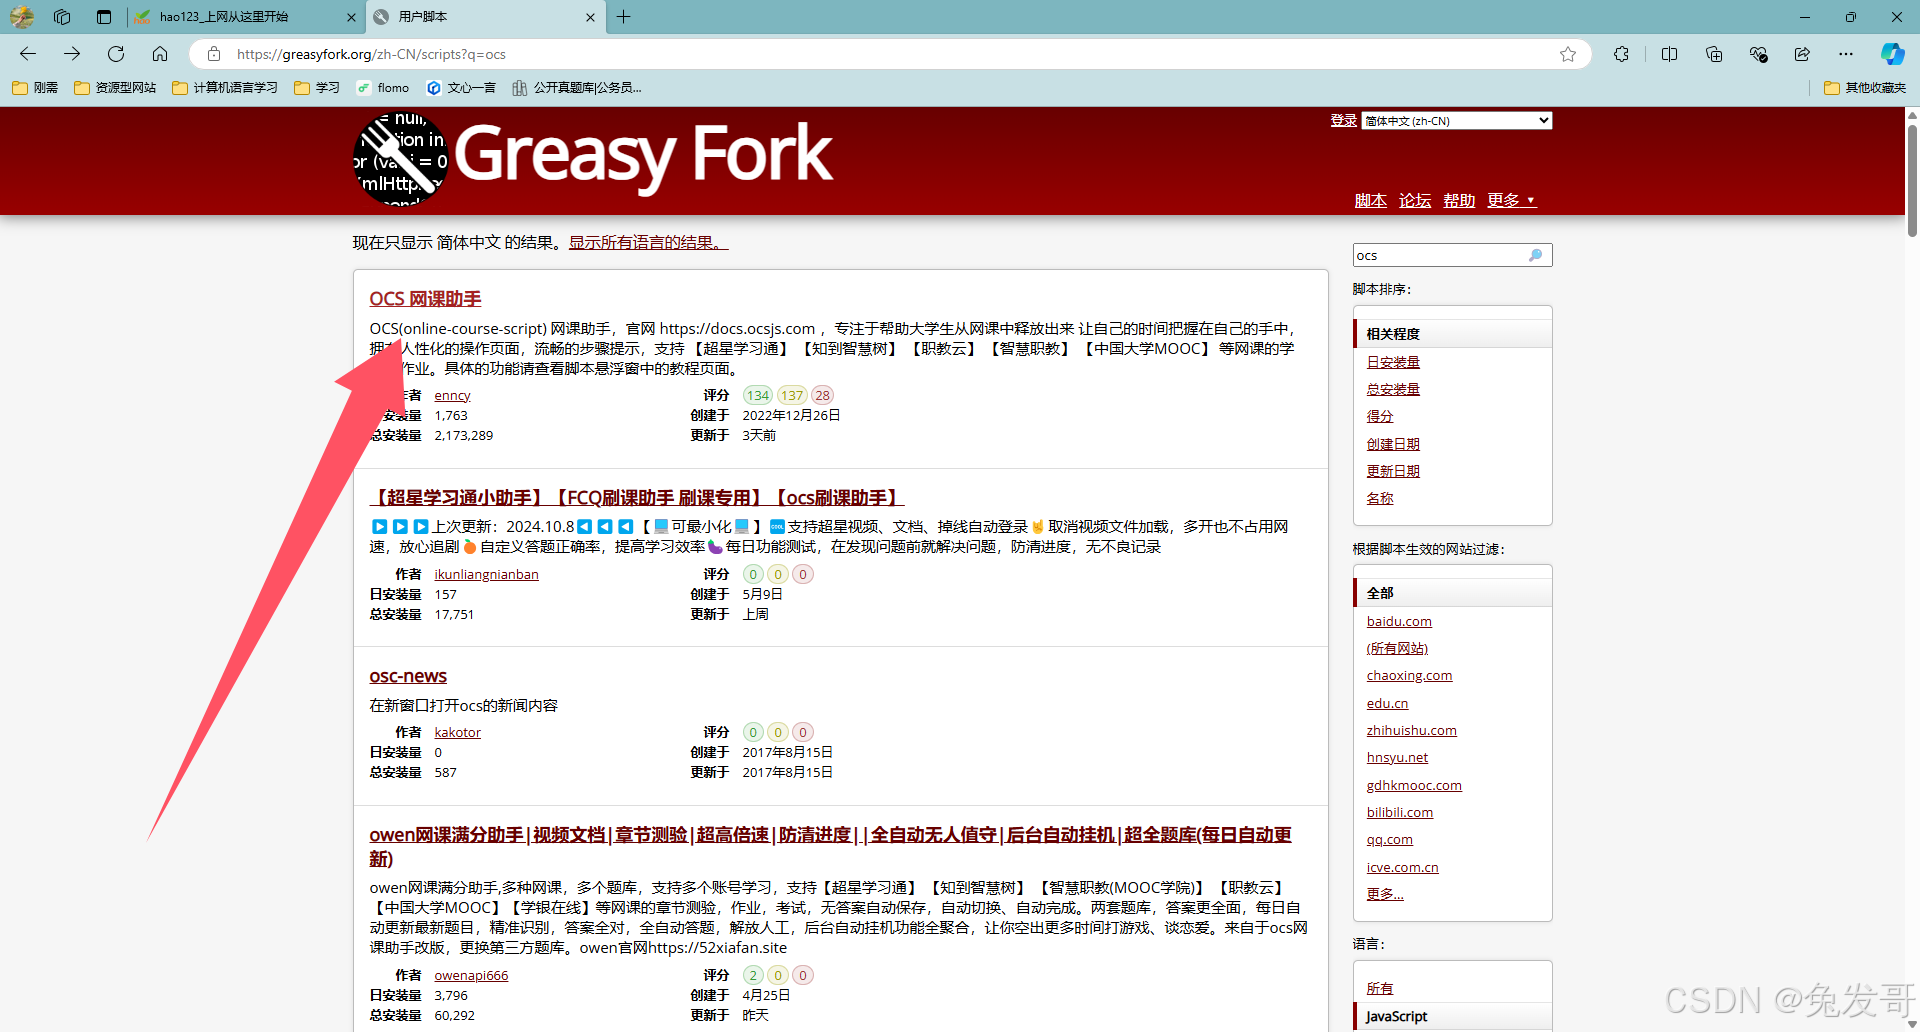Image resolution: width=1920 pixels, height=1032 pixels.
Task: Open a new browser tab
Action: 623,17
